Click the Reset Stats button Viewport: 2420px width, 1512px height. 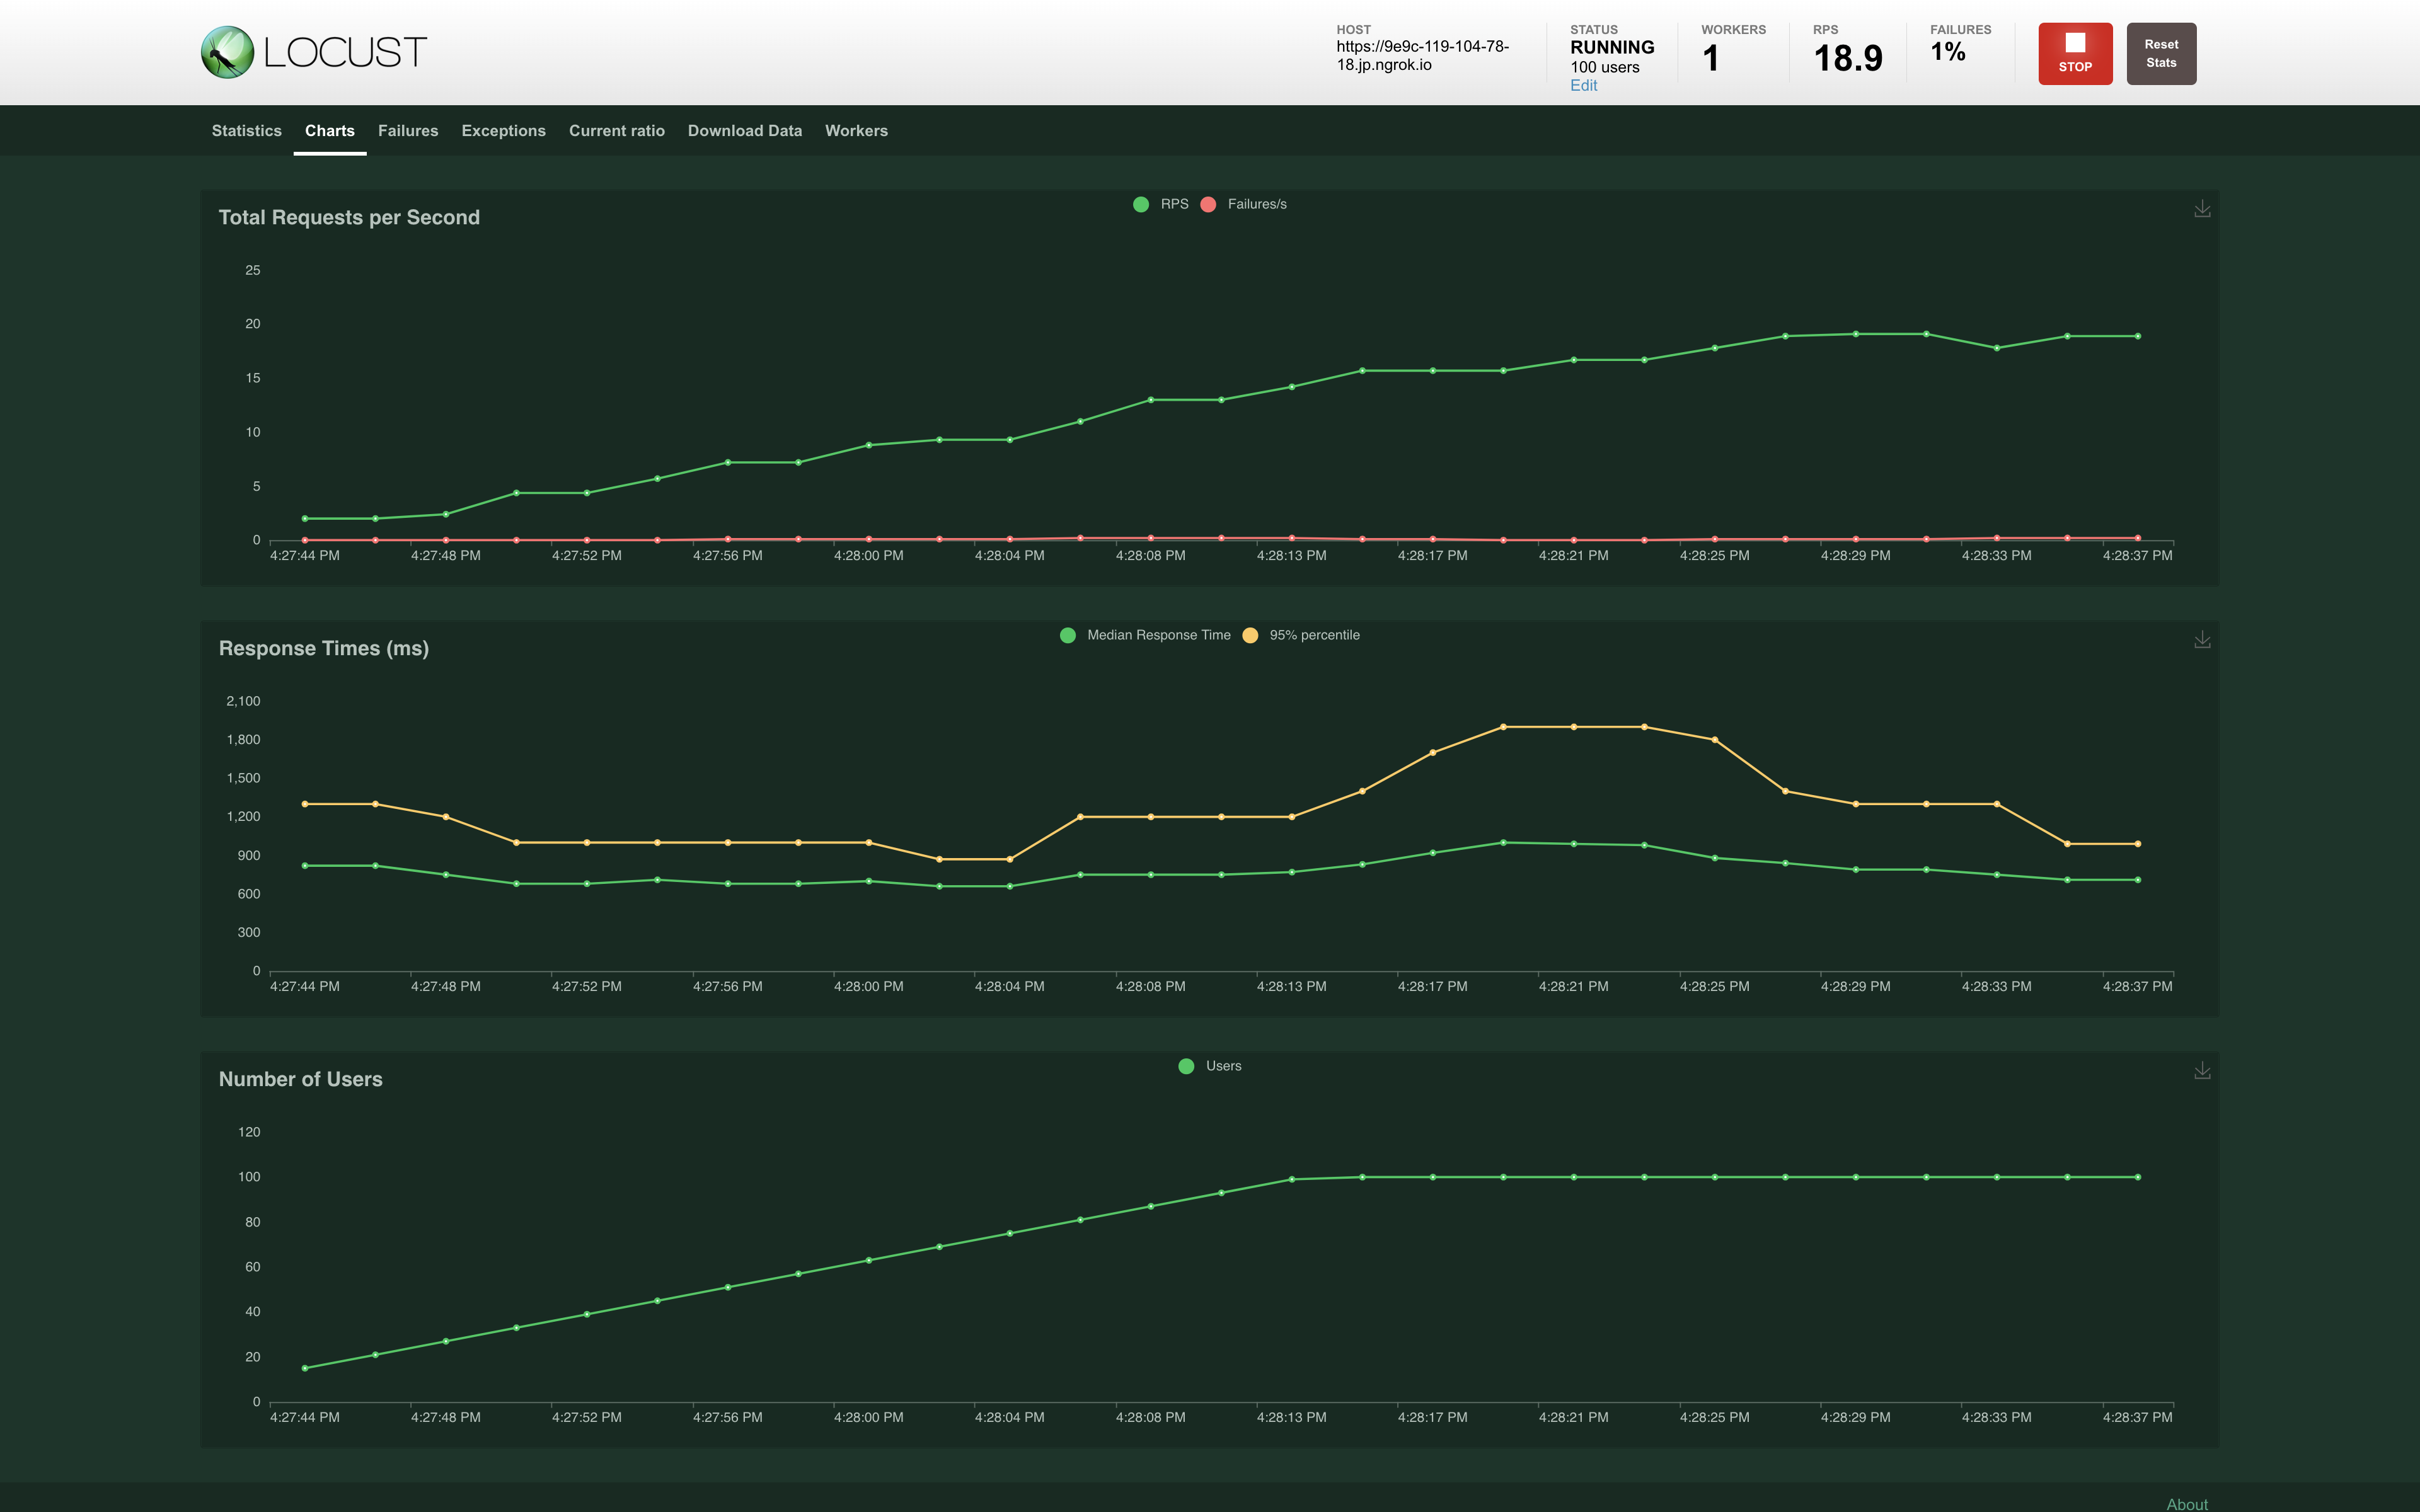(2160, 54)
